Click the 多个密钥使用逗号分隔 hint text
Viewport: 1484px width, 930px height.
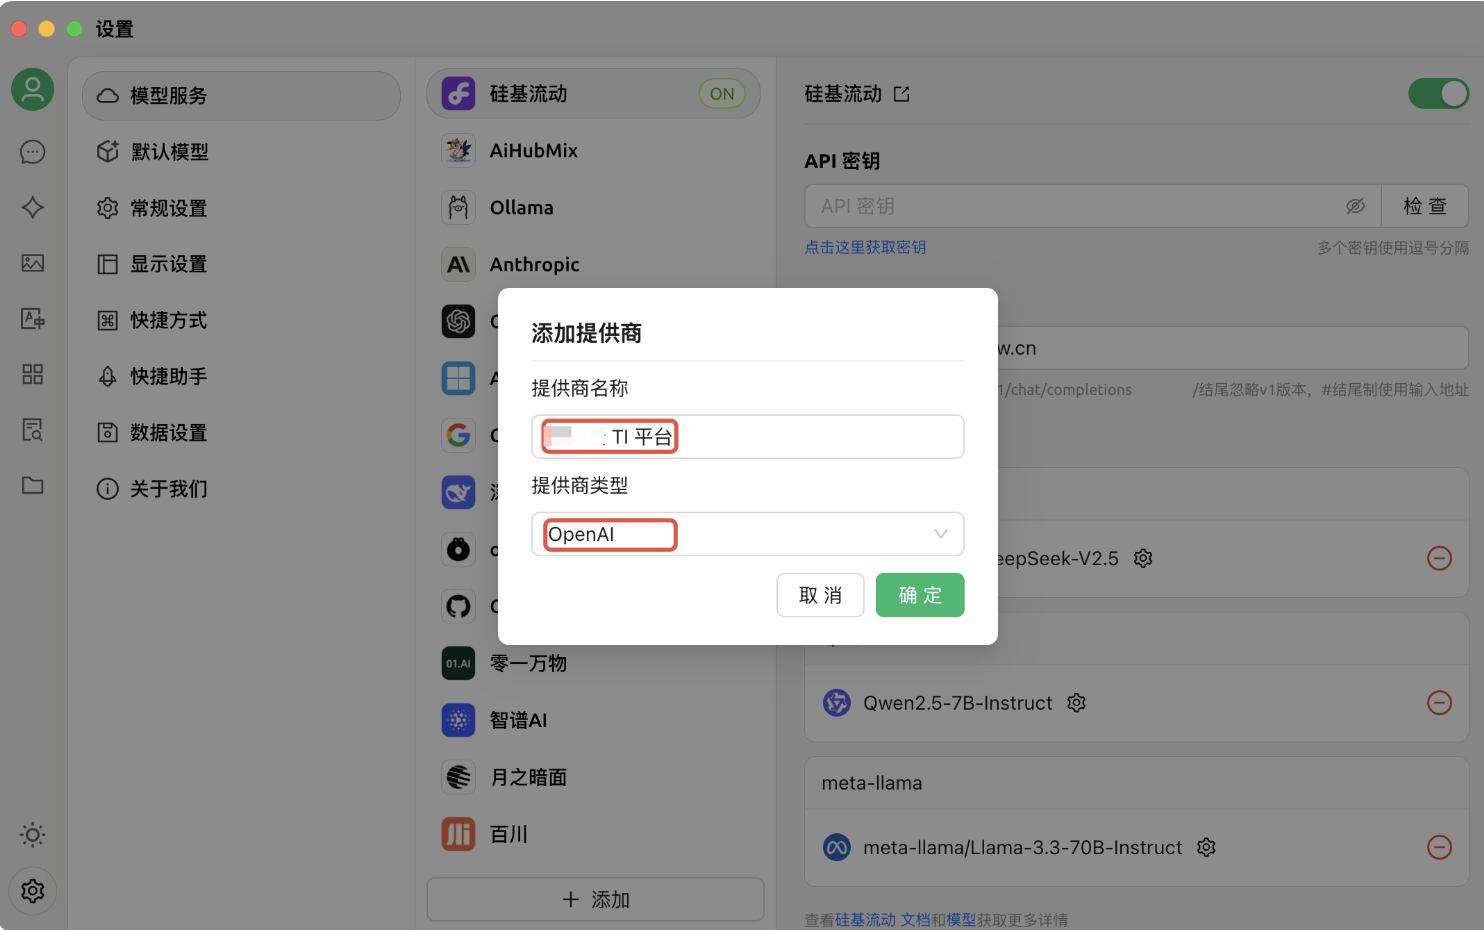1393,248
